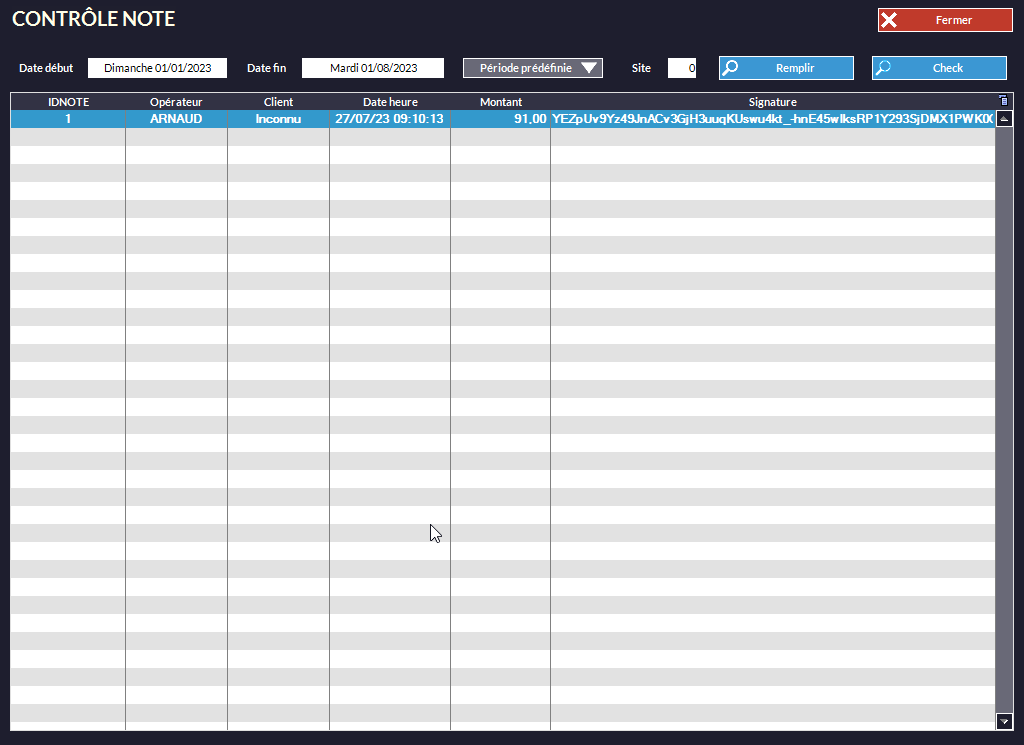The width and height of the screenshot is (1024, 745).
Task: Click the Date heure column header
Action: [x=390, y=102]
